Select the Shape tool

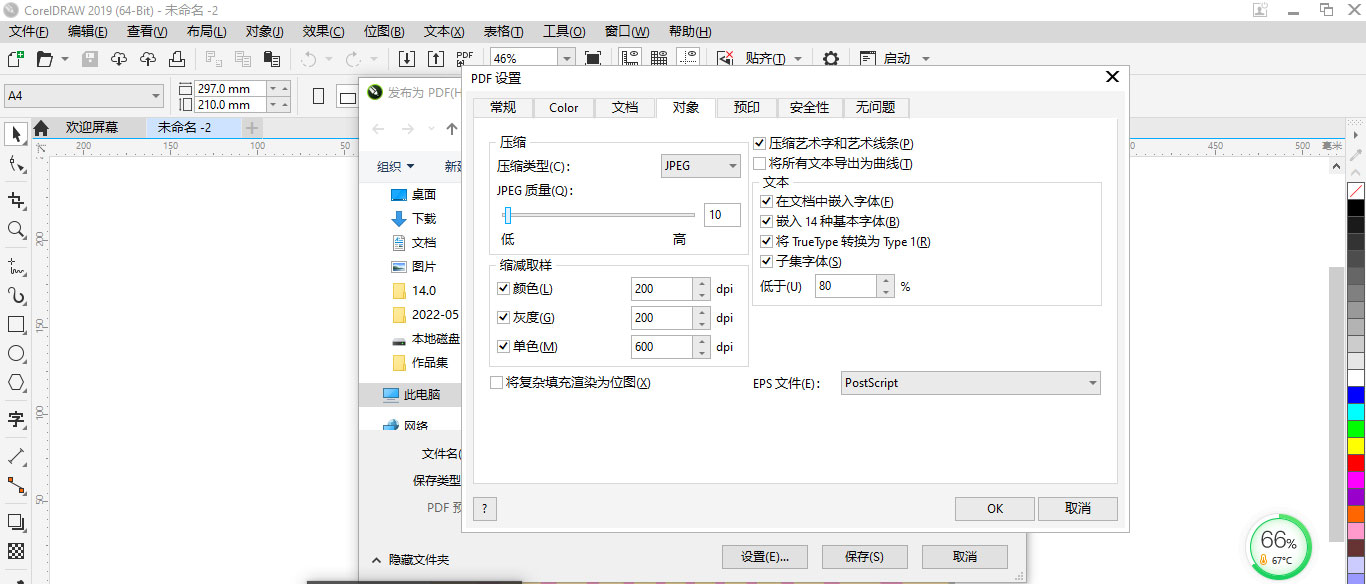click(x=15, y=166)
